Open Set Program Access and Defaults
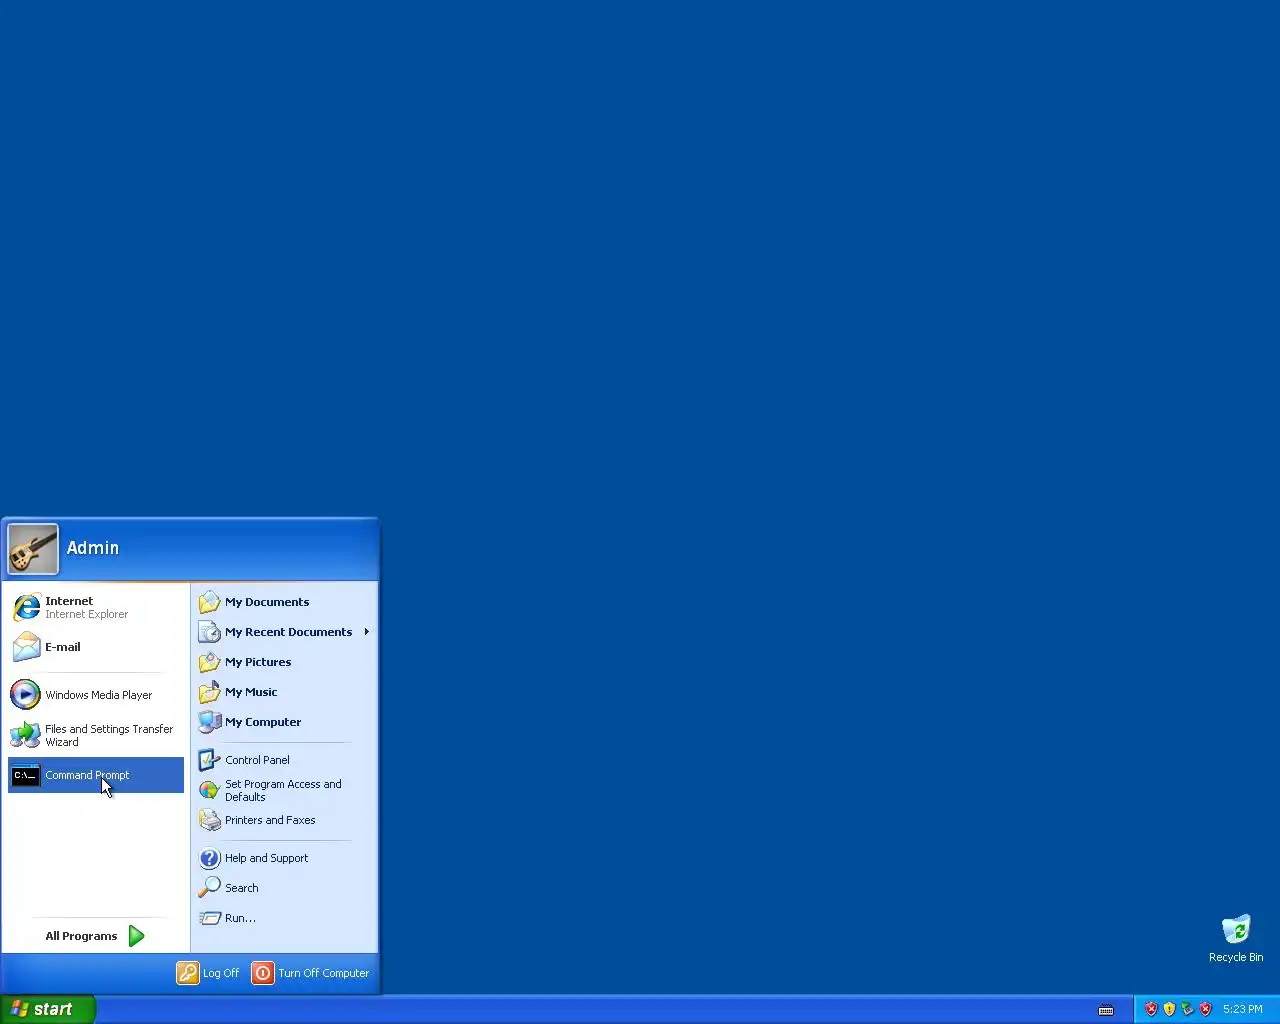Viewport: 1280px width, 1024px height. [x=285, y=790]
